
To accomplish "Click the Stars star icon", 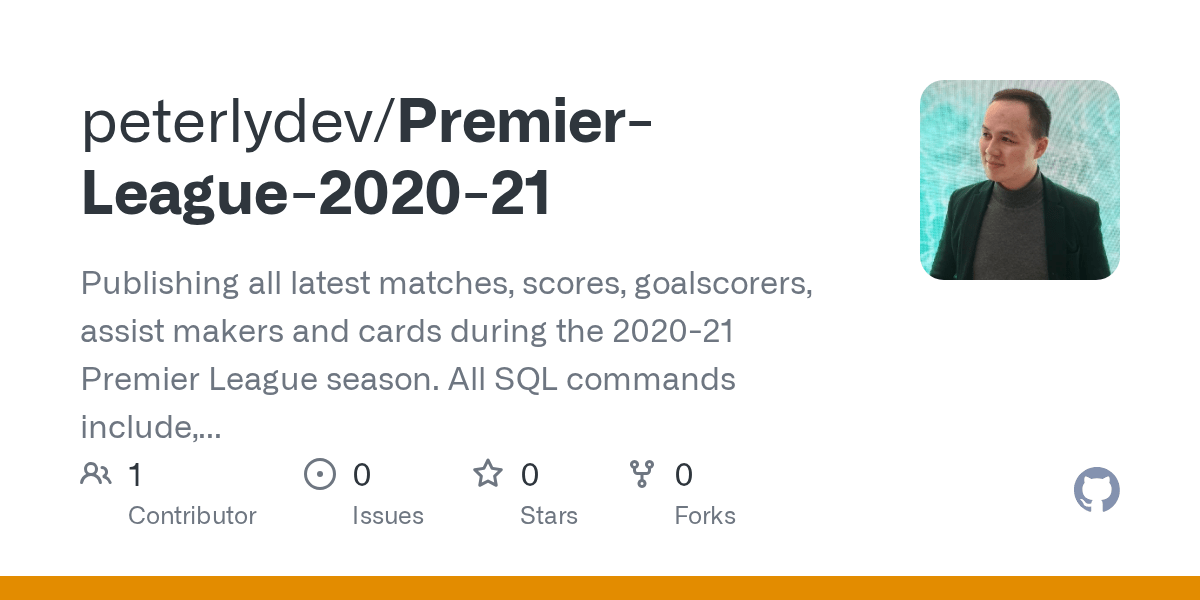I will click(488, 474).
